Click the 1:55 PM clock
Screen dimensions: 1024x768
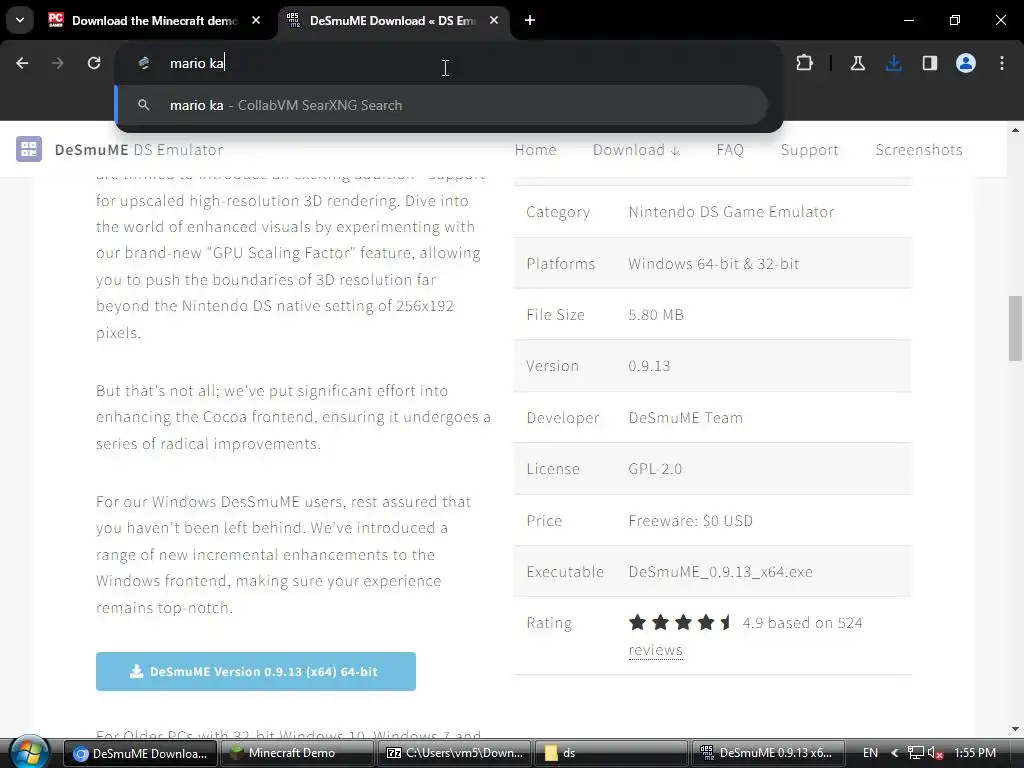click(x=975, y=753)
